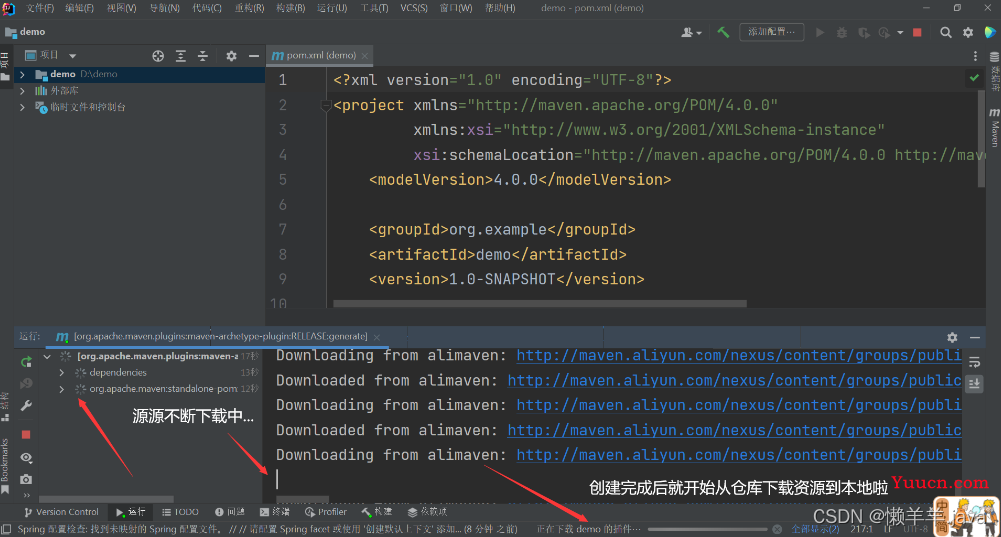Hide the Project panel with minus icon
1001x537 pixels.
pyautogui.click(x=253, y=56)
